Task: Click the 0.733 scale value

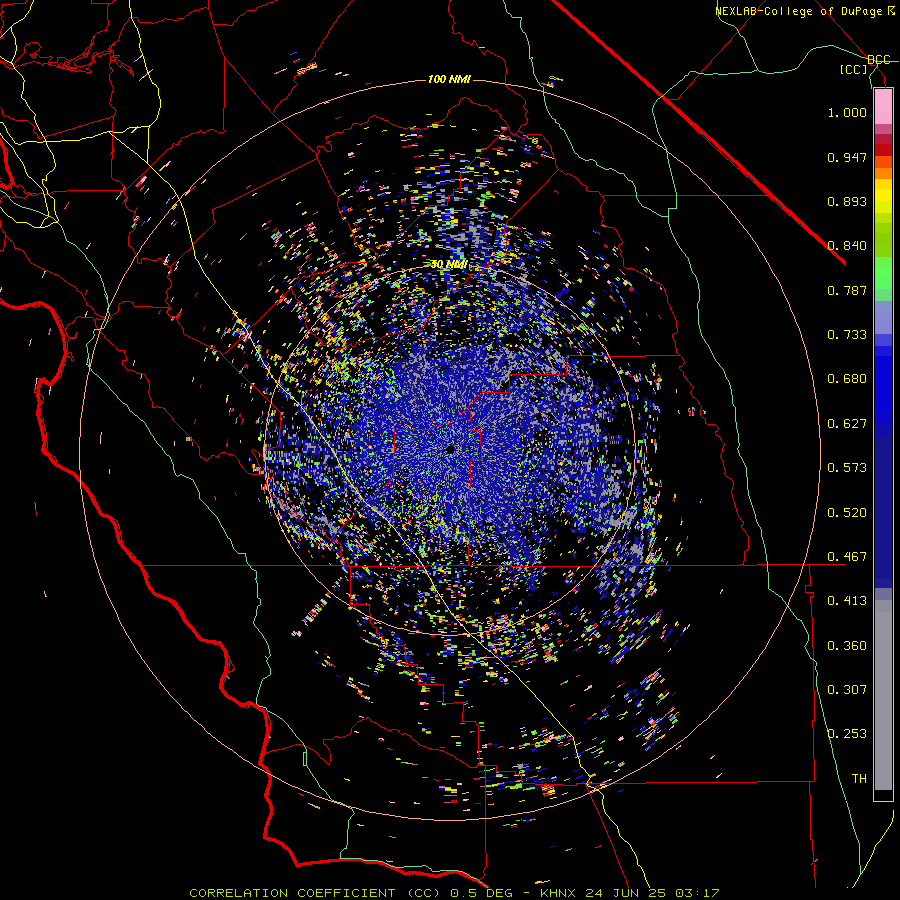Action: (847, 335)
